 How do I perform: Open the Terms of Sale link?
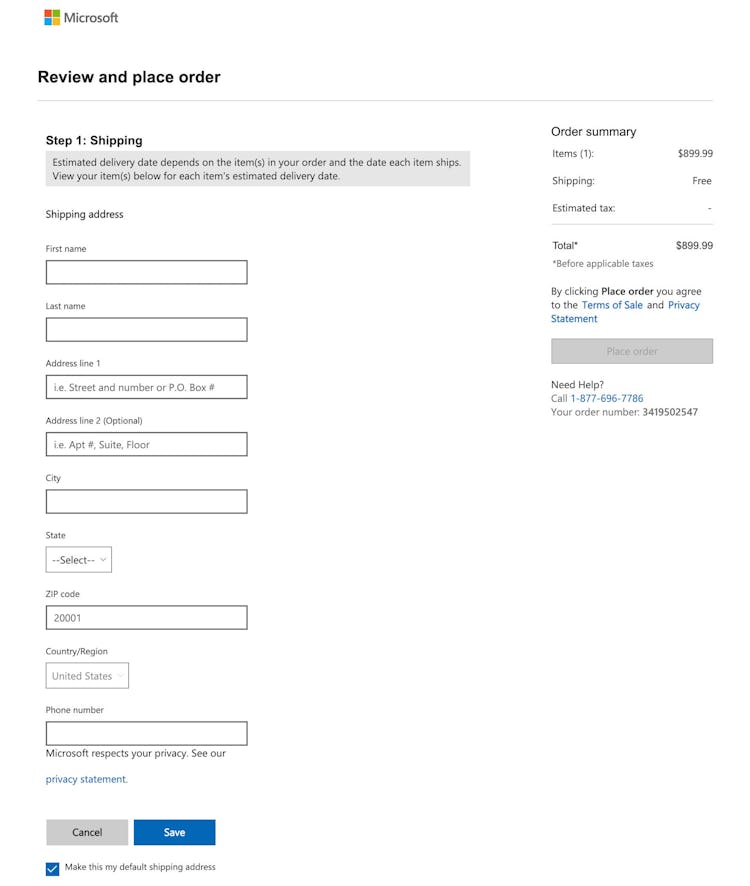point(612,304)
